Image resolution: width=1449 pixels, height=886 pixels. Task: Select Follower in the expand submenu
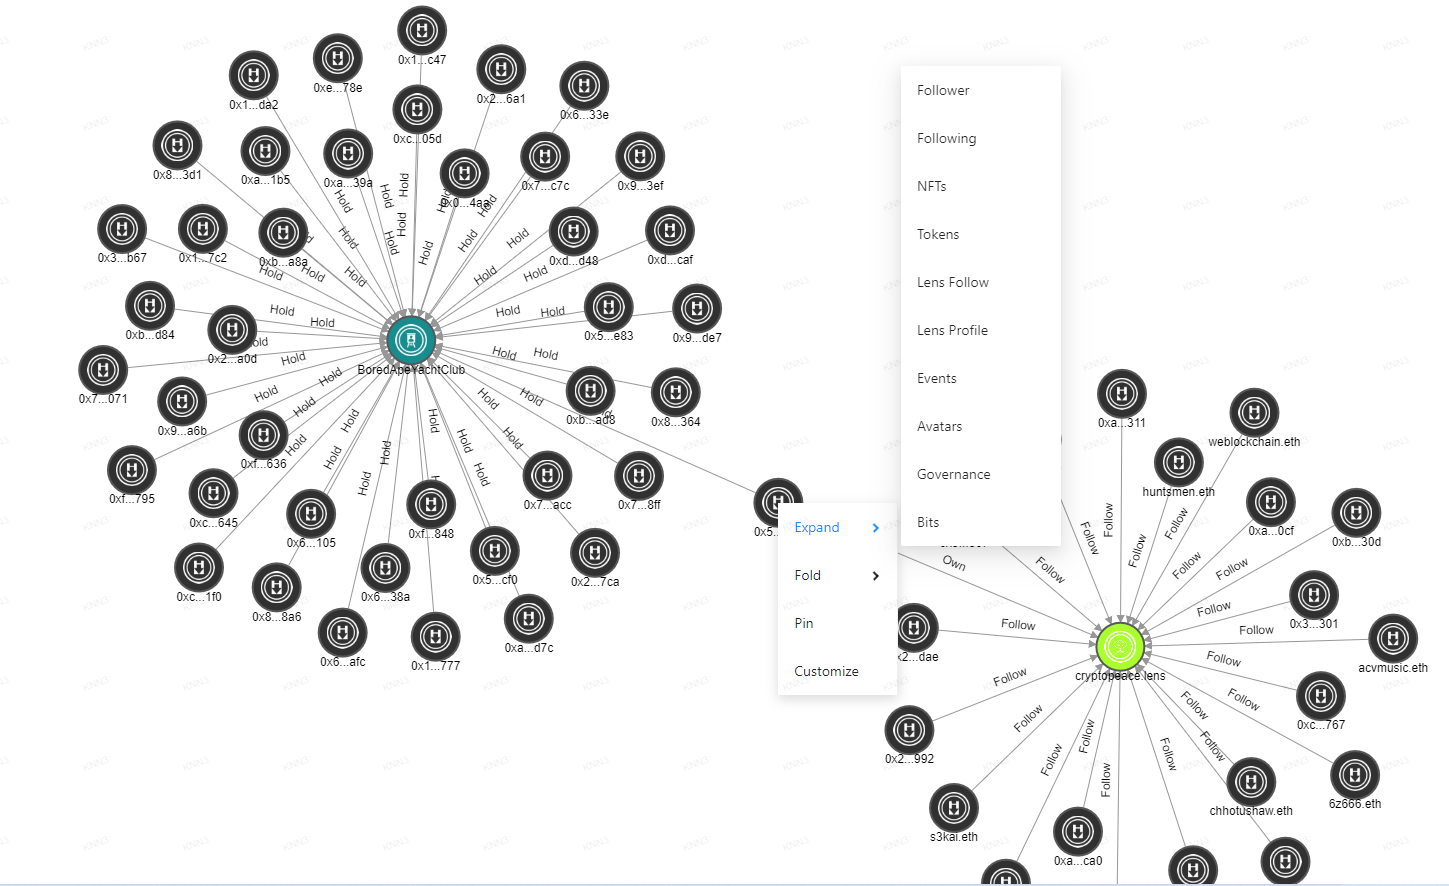click(980, 90)
